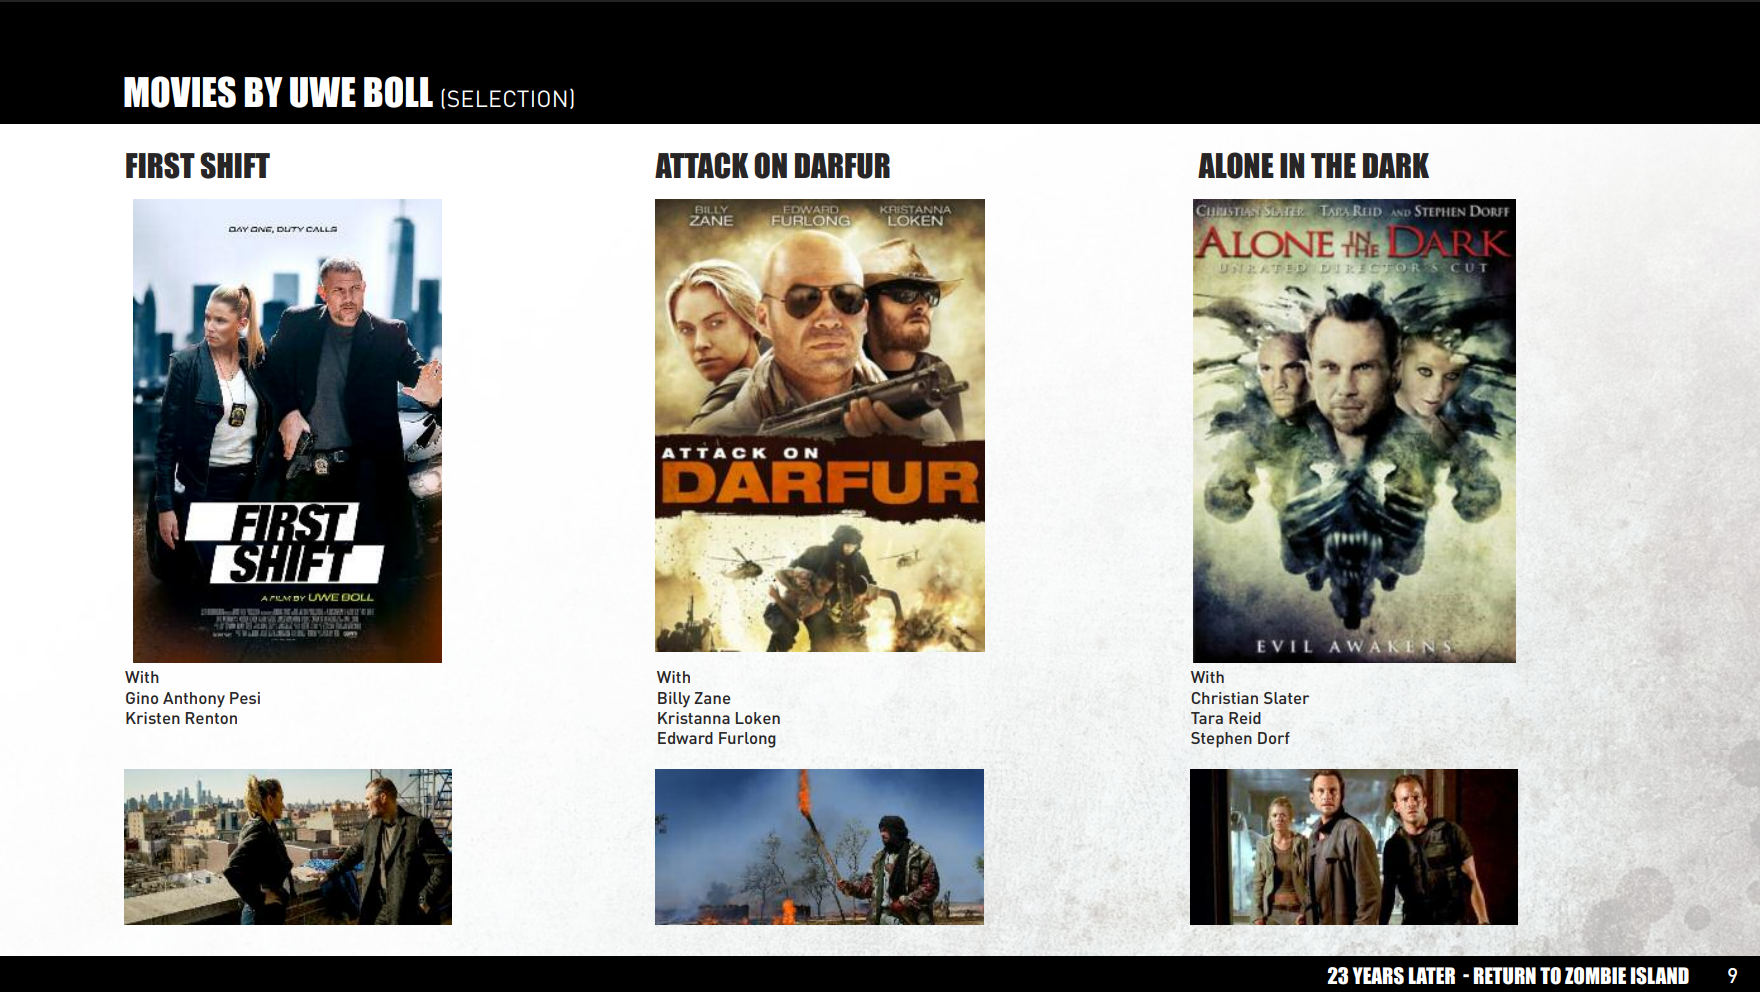Select the name Kristen Renton

click(181, 718)
